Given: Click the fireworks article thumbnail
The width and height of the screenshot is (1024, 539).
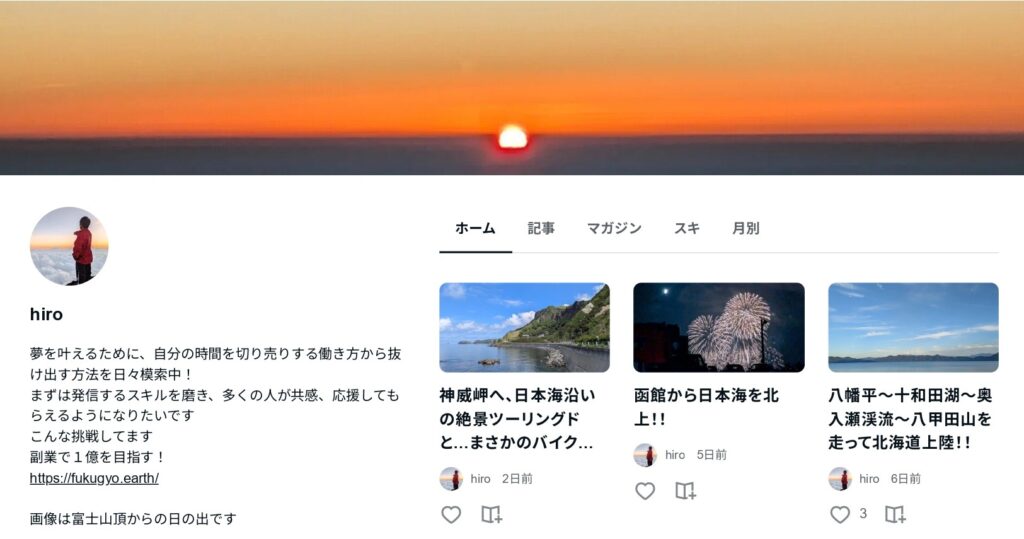Looking at the screenshot, I should pos(719,327).
